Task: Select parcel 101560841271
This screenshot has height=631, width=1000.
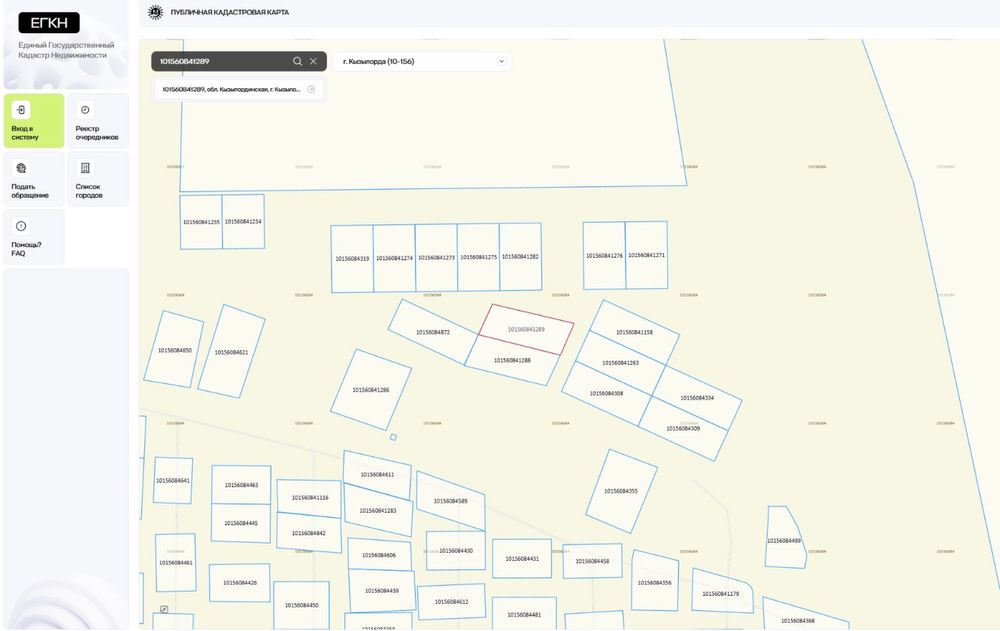Action: (646, 255)
